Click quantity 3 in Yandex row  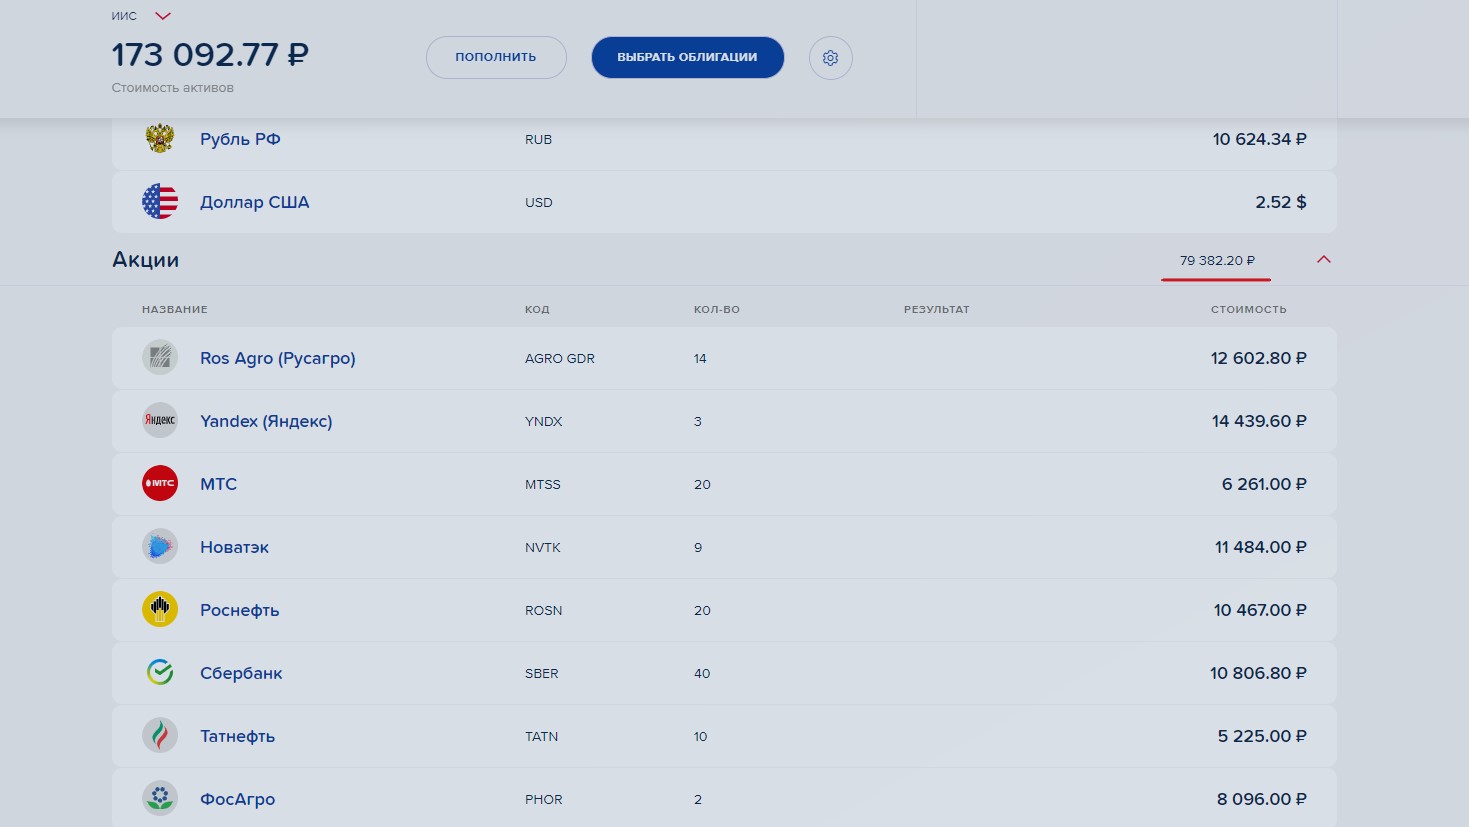[x=698, y=421]
